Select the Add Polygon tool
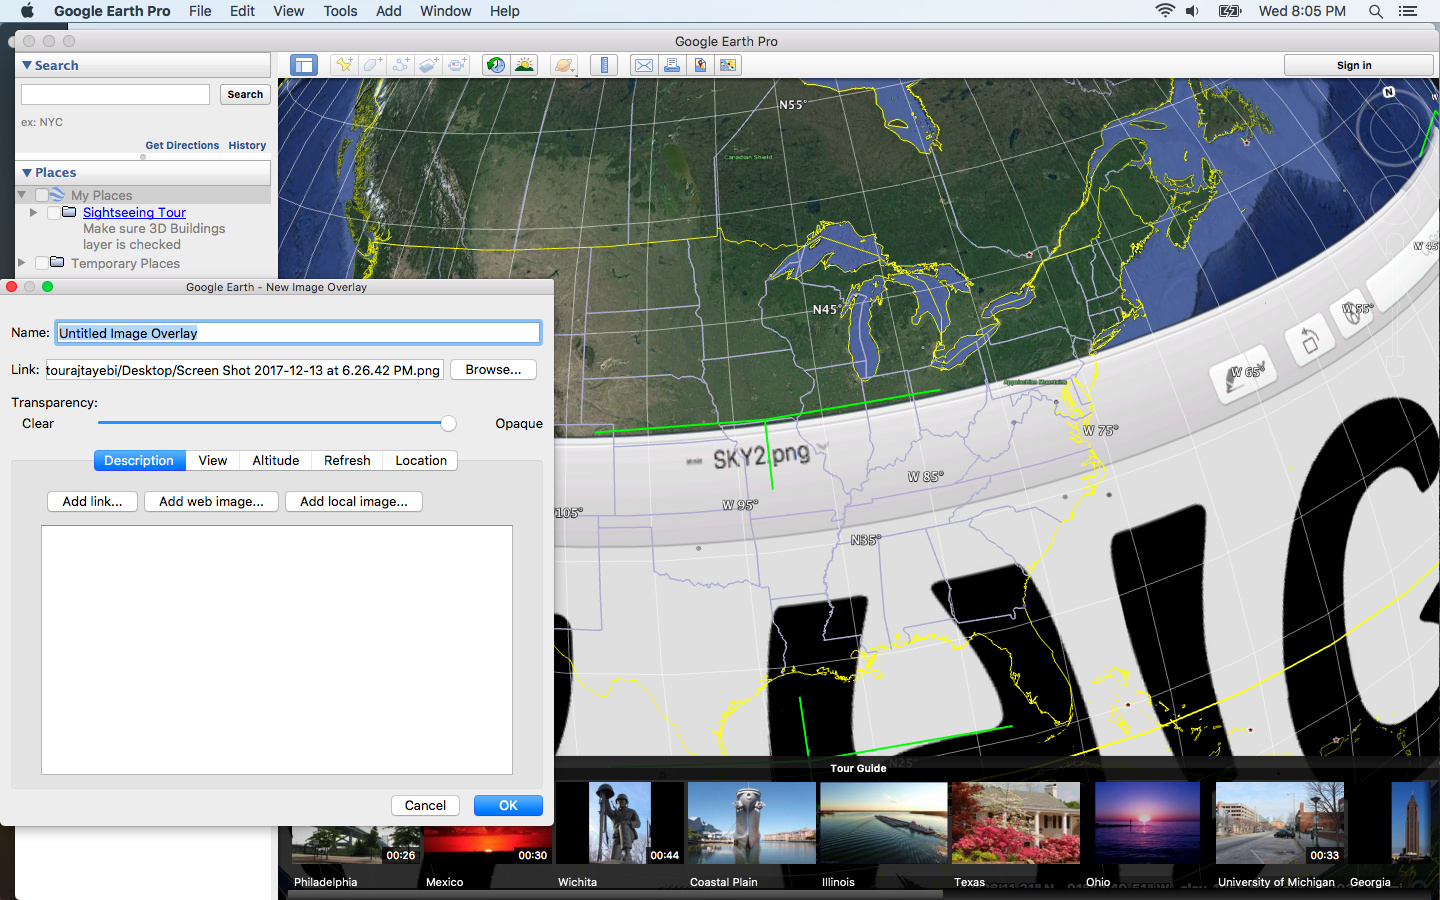 (373, 65)
